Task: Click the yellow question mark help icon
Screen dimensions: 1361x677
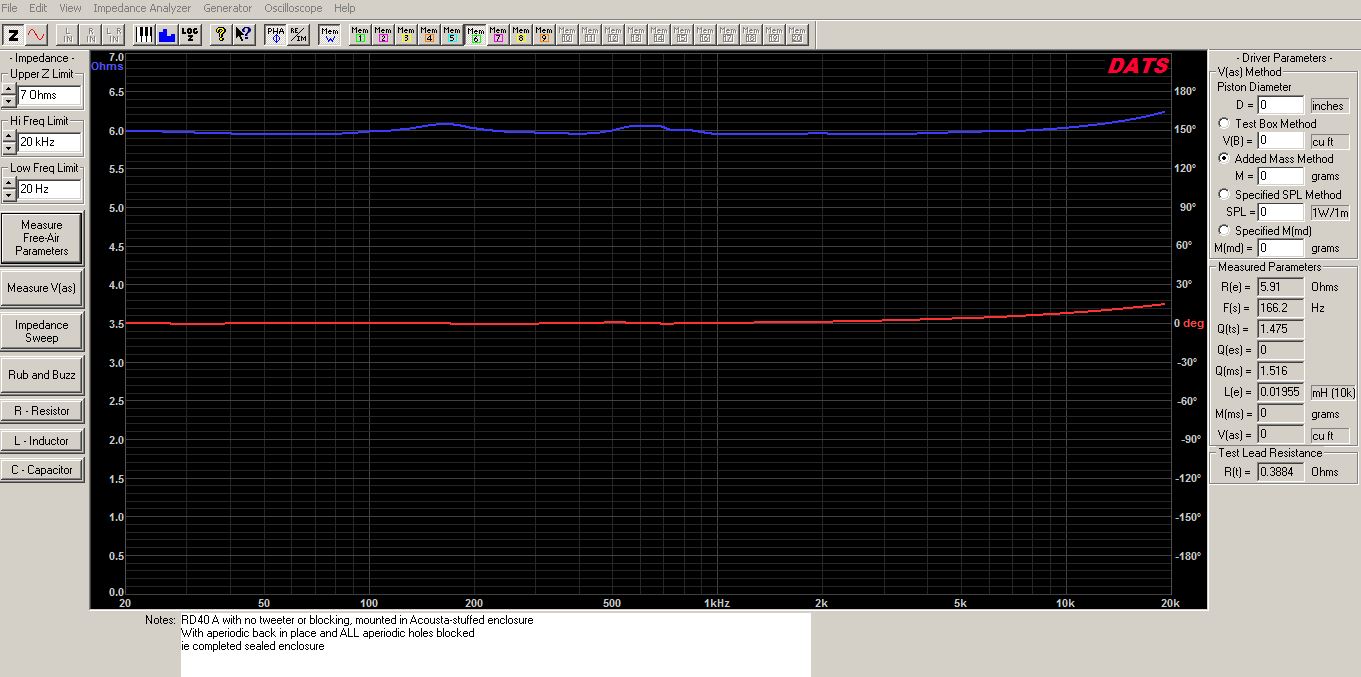Action: pos(220,35)
